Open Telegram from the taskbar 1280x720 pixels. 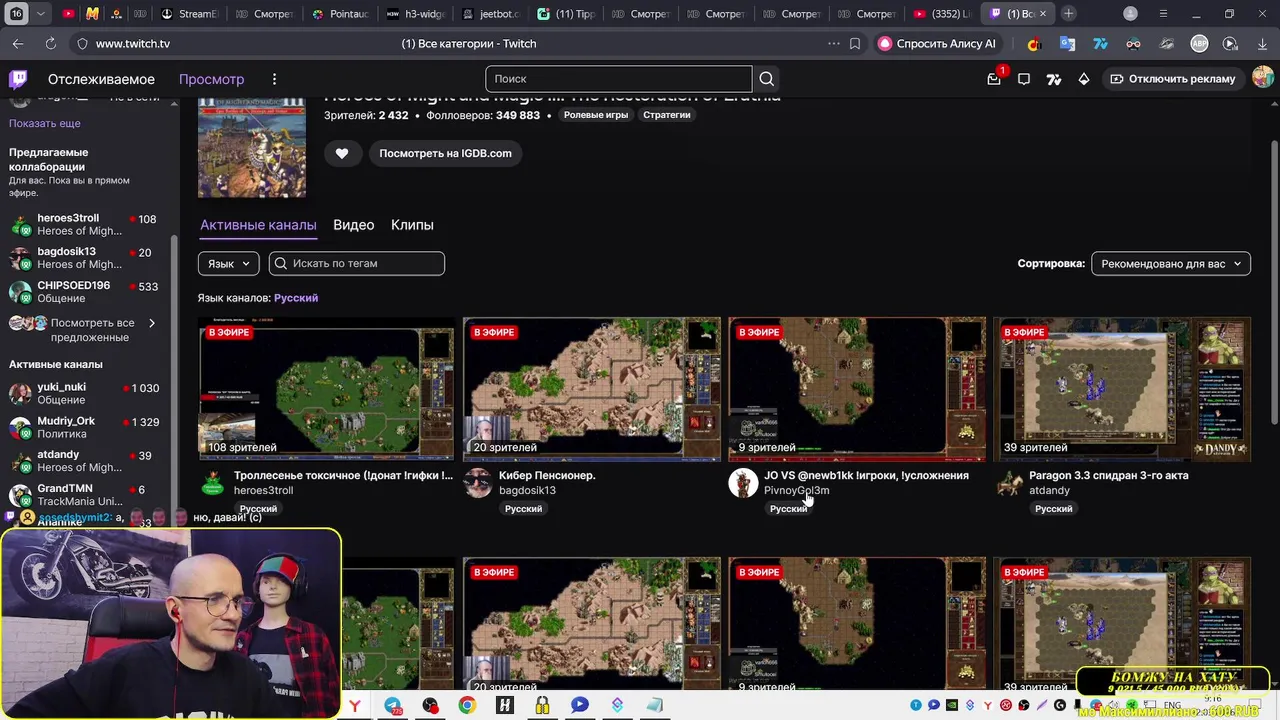392,706
